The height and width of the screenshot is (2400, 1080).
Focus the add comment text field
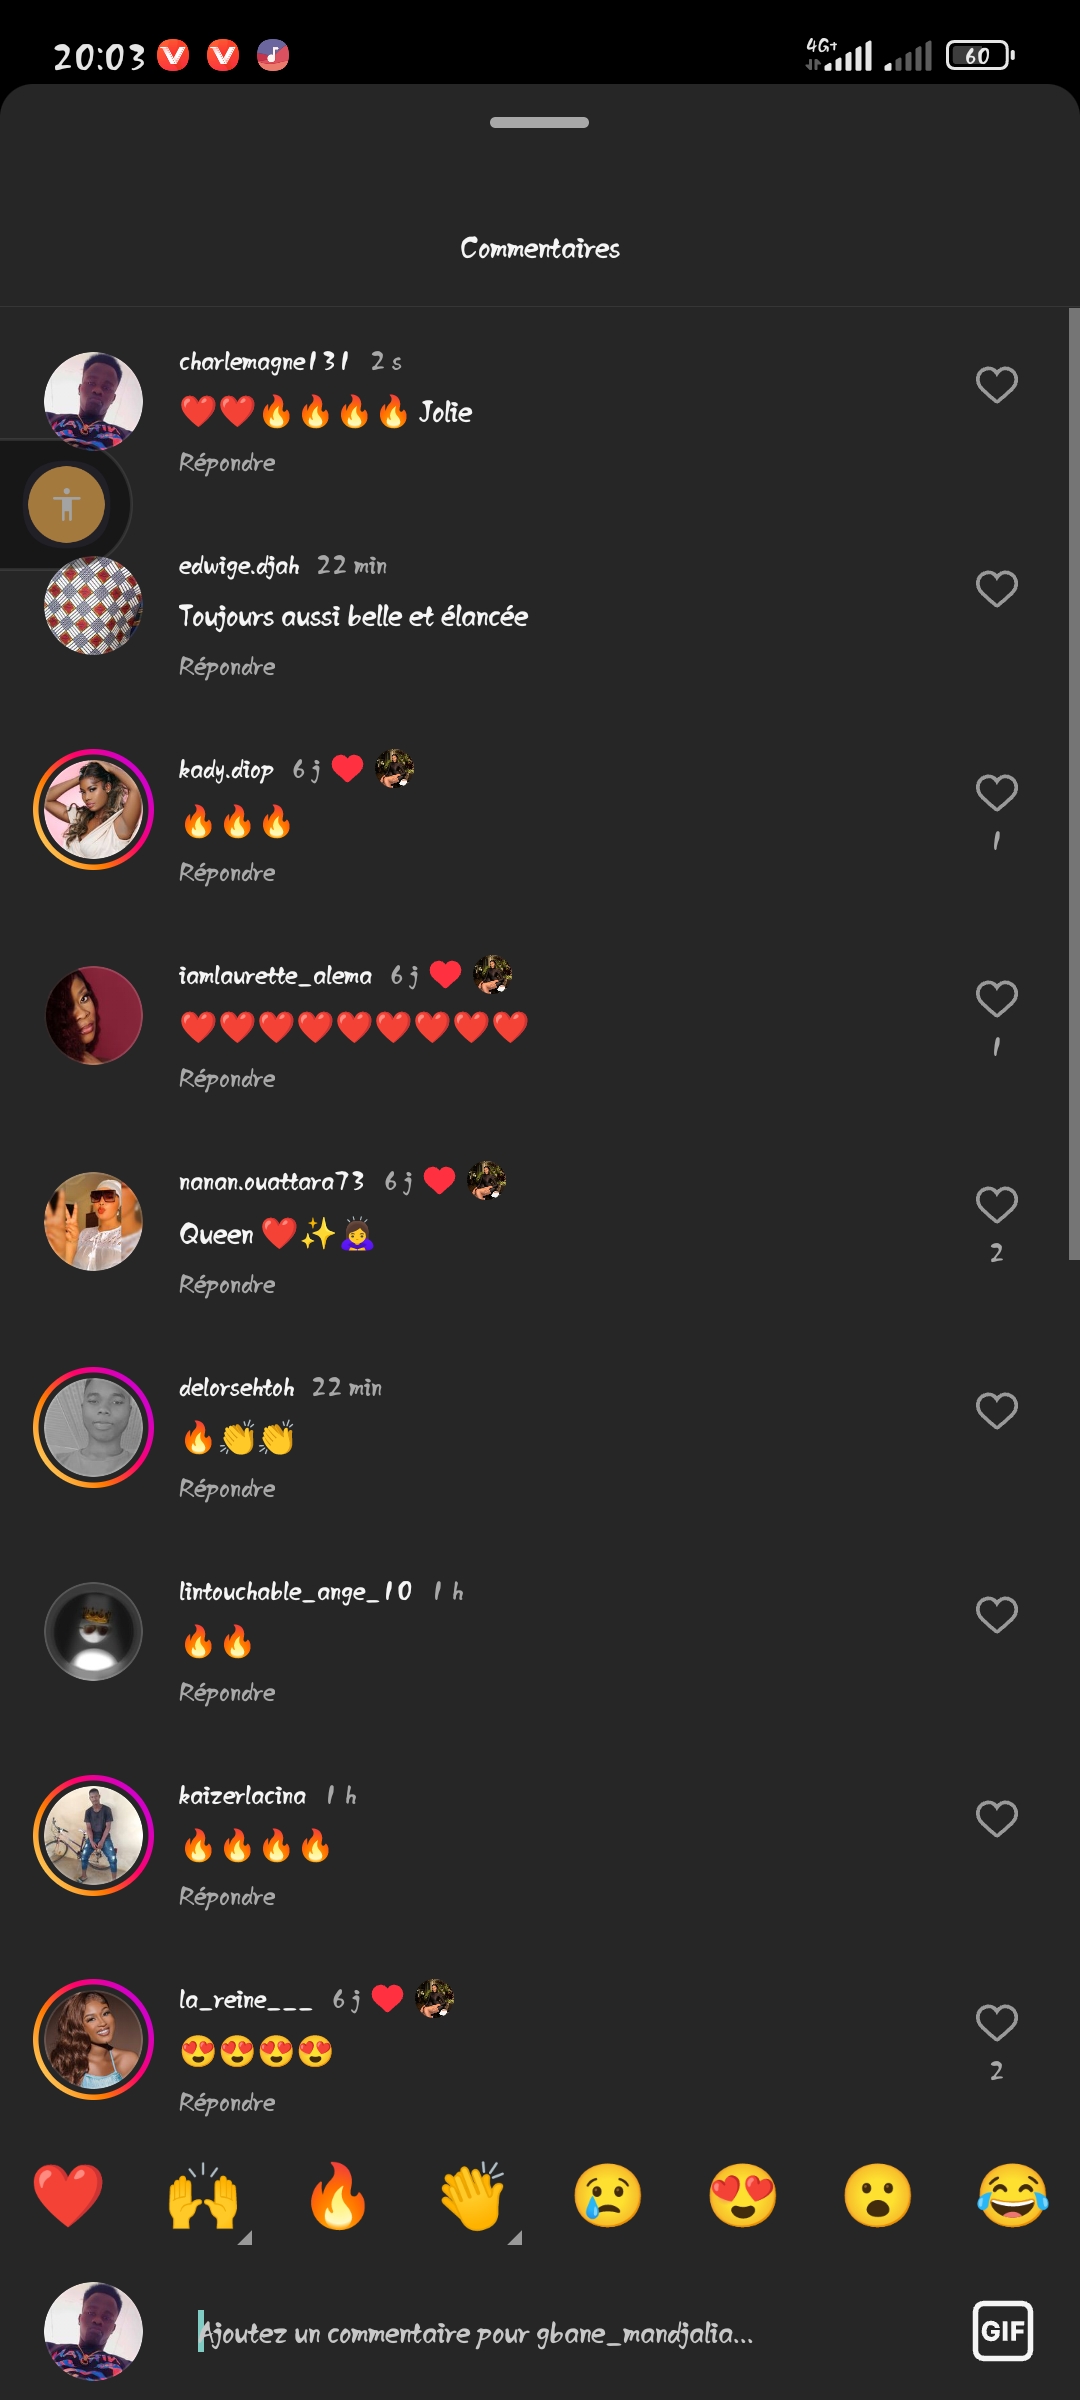pyautogui.click(x=560, y=2333)
